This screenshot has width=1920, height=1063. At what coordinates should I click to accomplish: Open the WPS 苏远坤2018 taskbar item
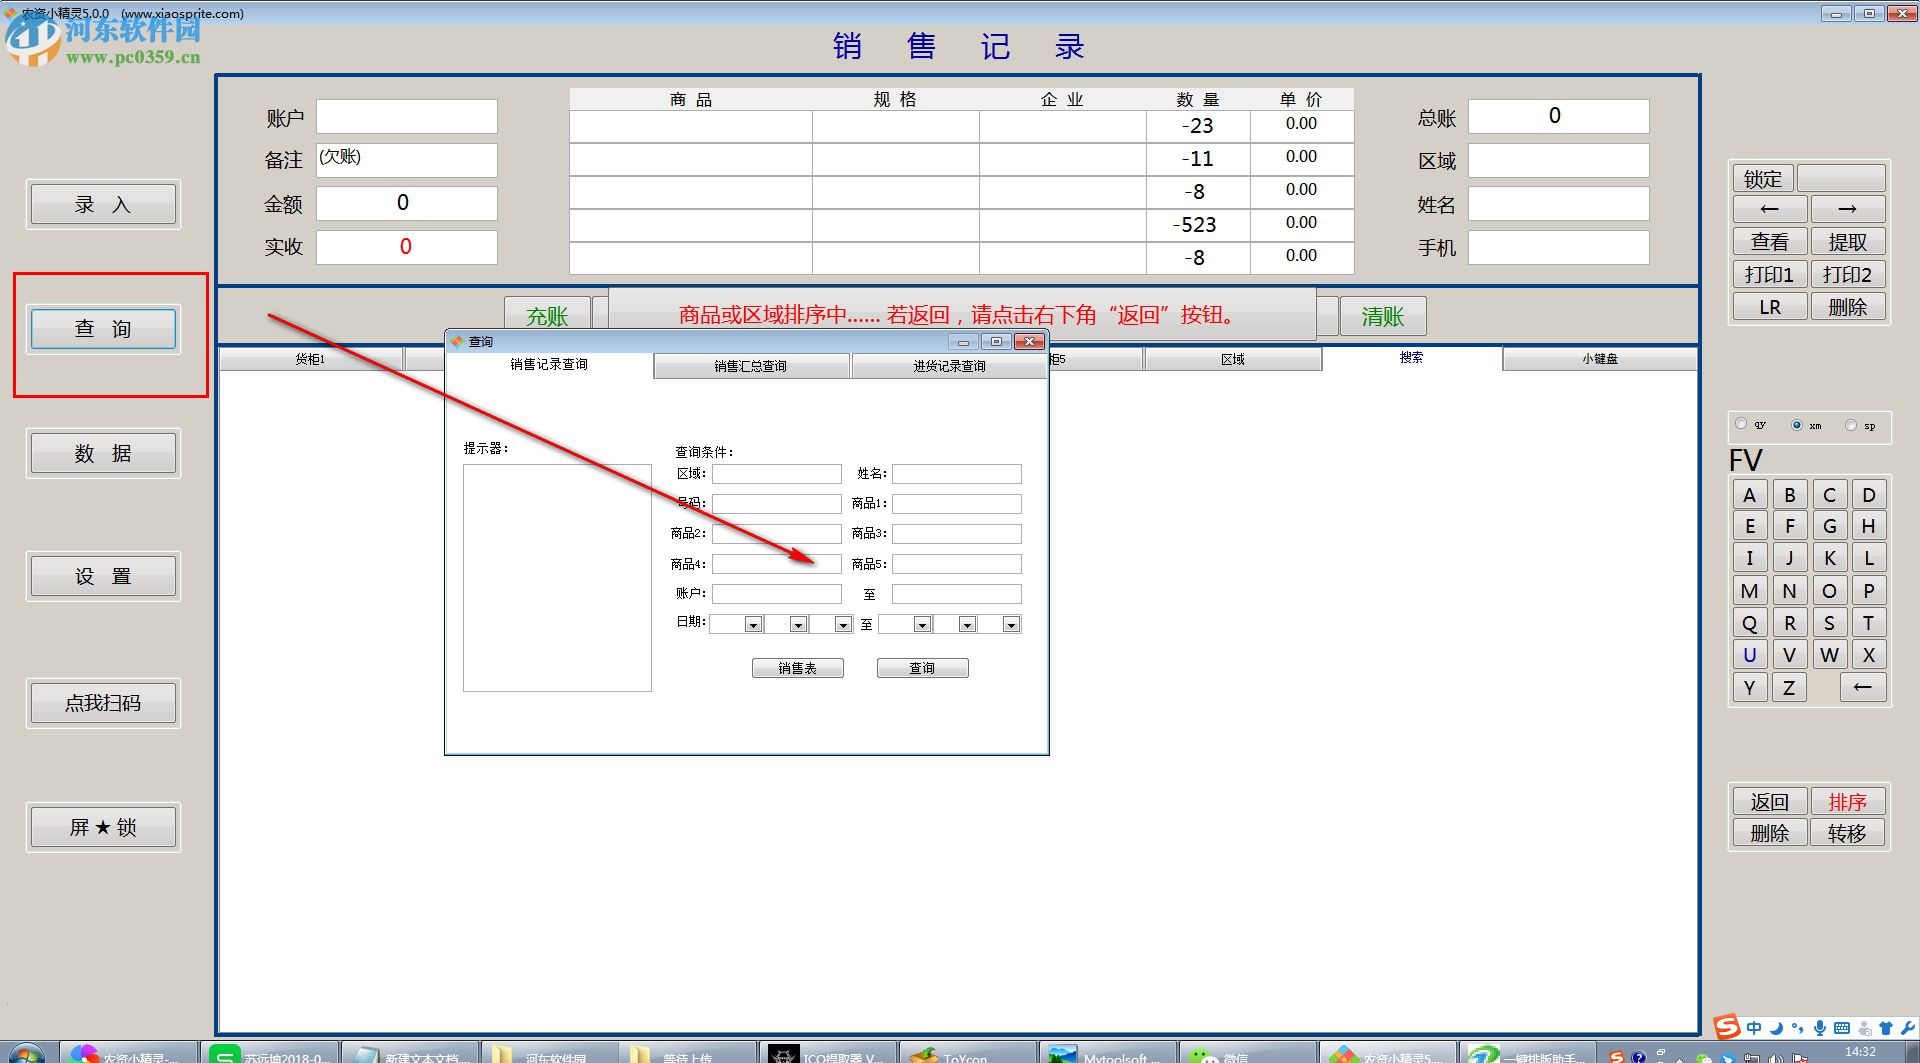270,1054
